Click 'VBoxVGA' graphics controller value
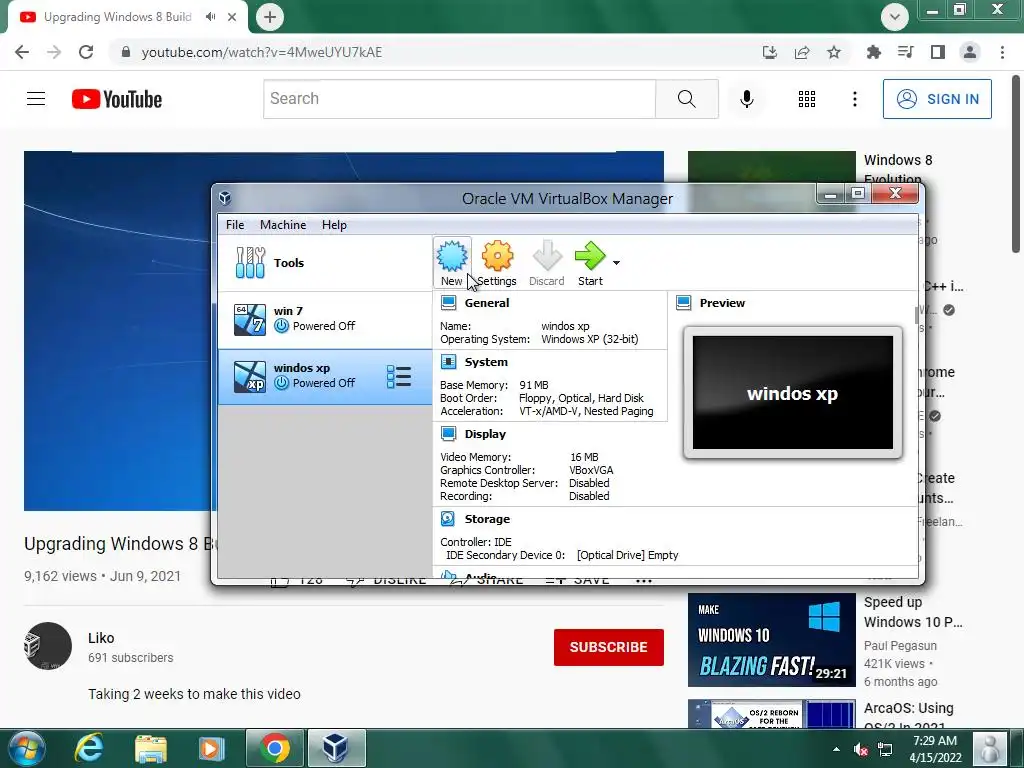 pos(591,470)
